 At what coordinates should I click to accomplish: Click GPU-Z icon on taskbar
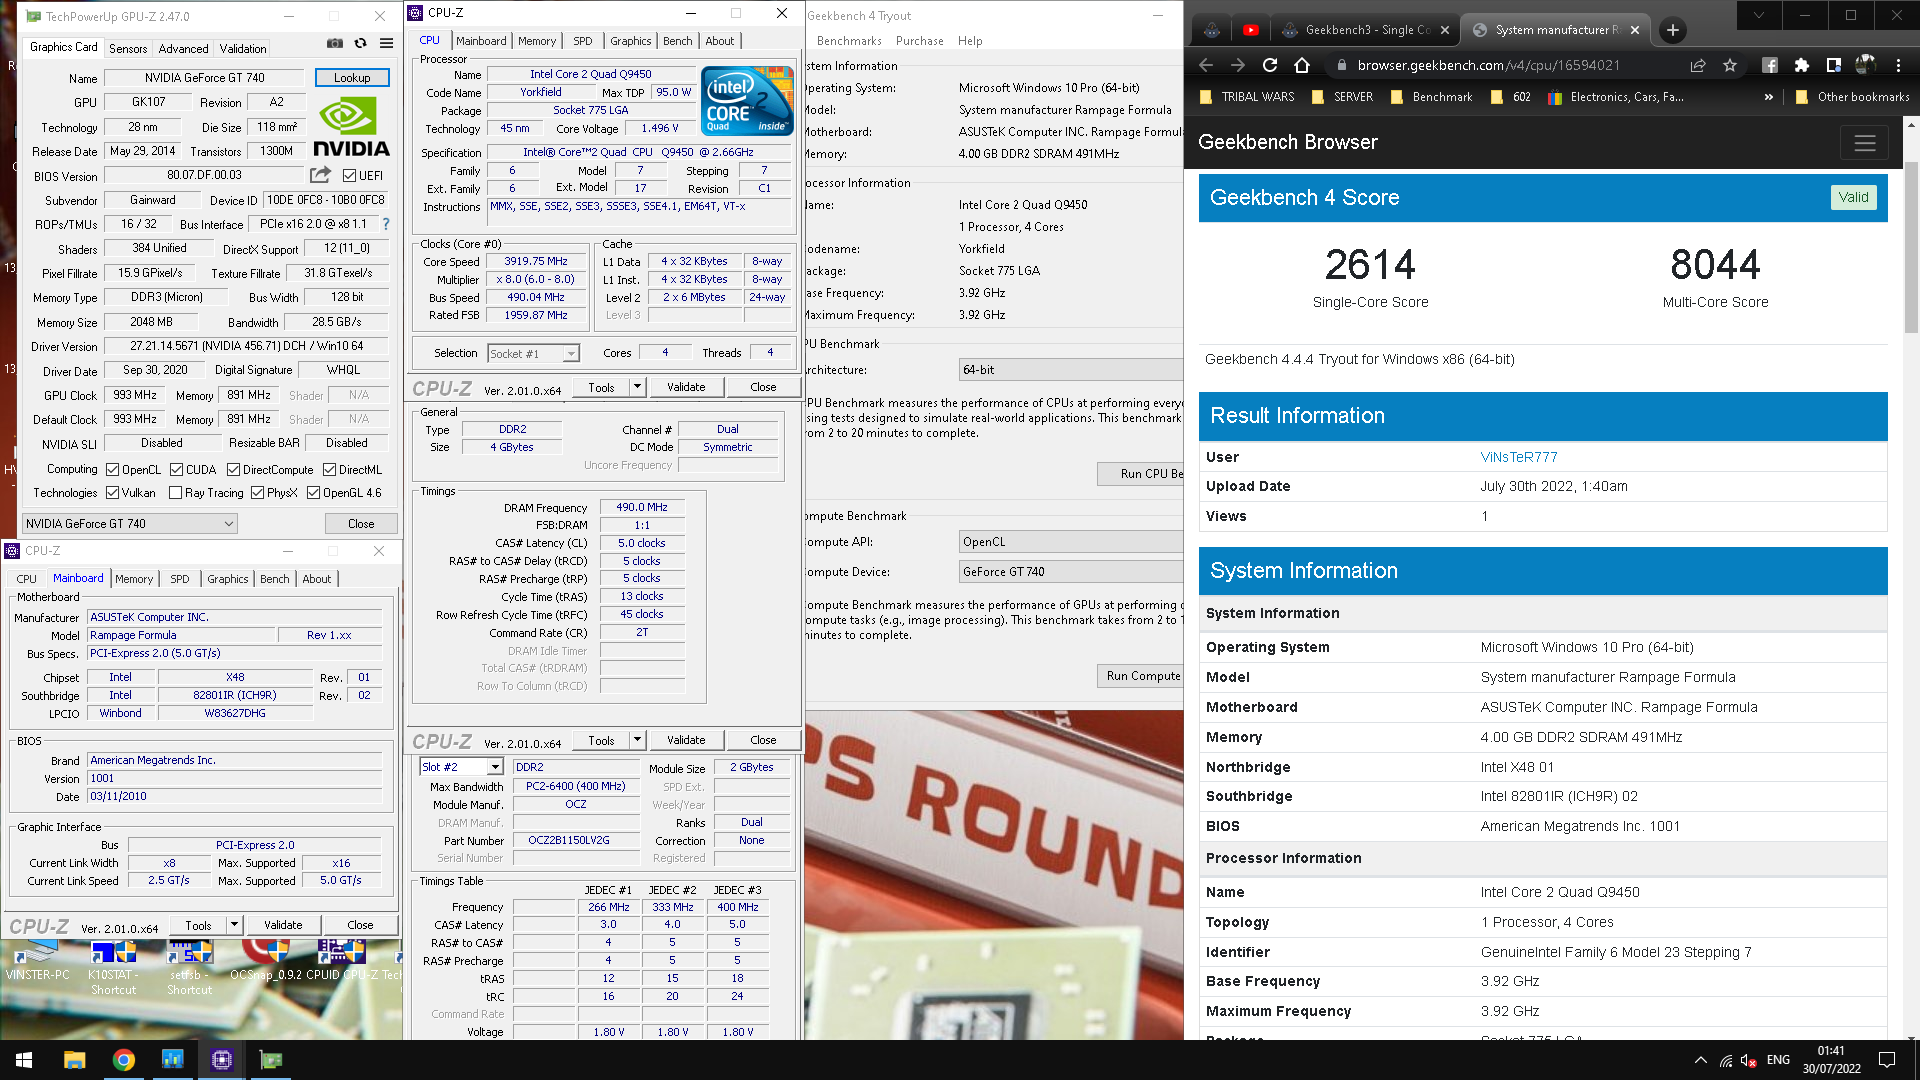271,1060
